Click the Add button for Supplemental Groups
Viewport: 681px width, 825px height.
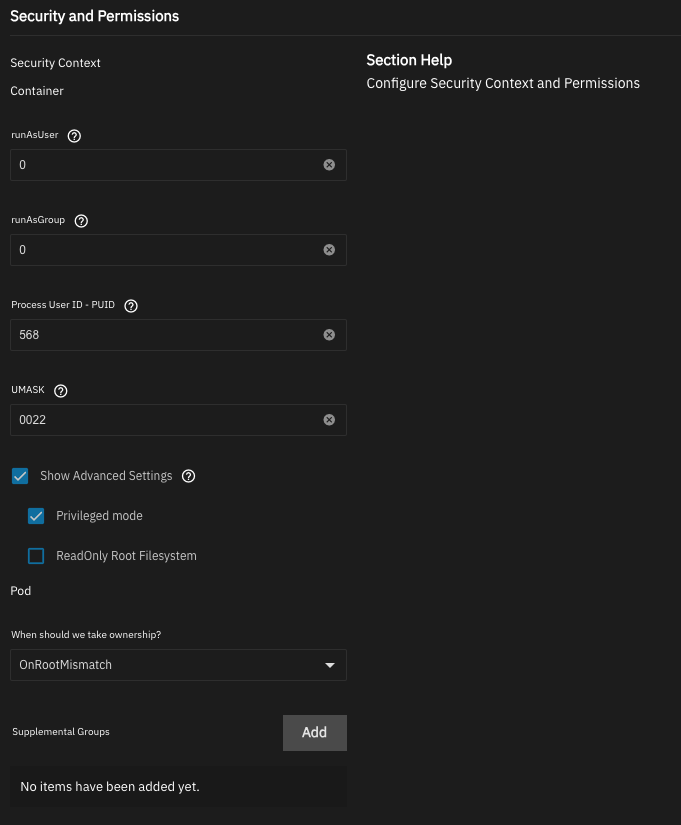(x=314, y=733)
